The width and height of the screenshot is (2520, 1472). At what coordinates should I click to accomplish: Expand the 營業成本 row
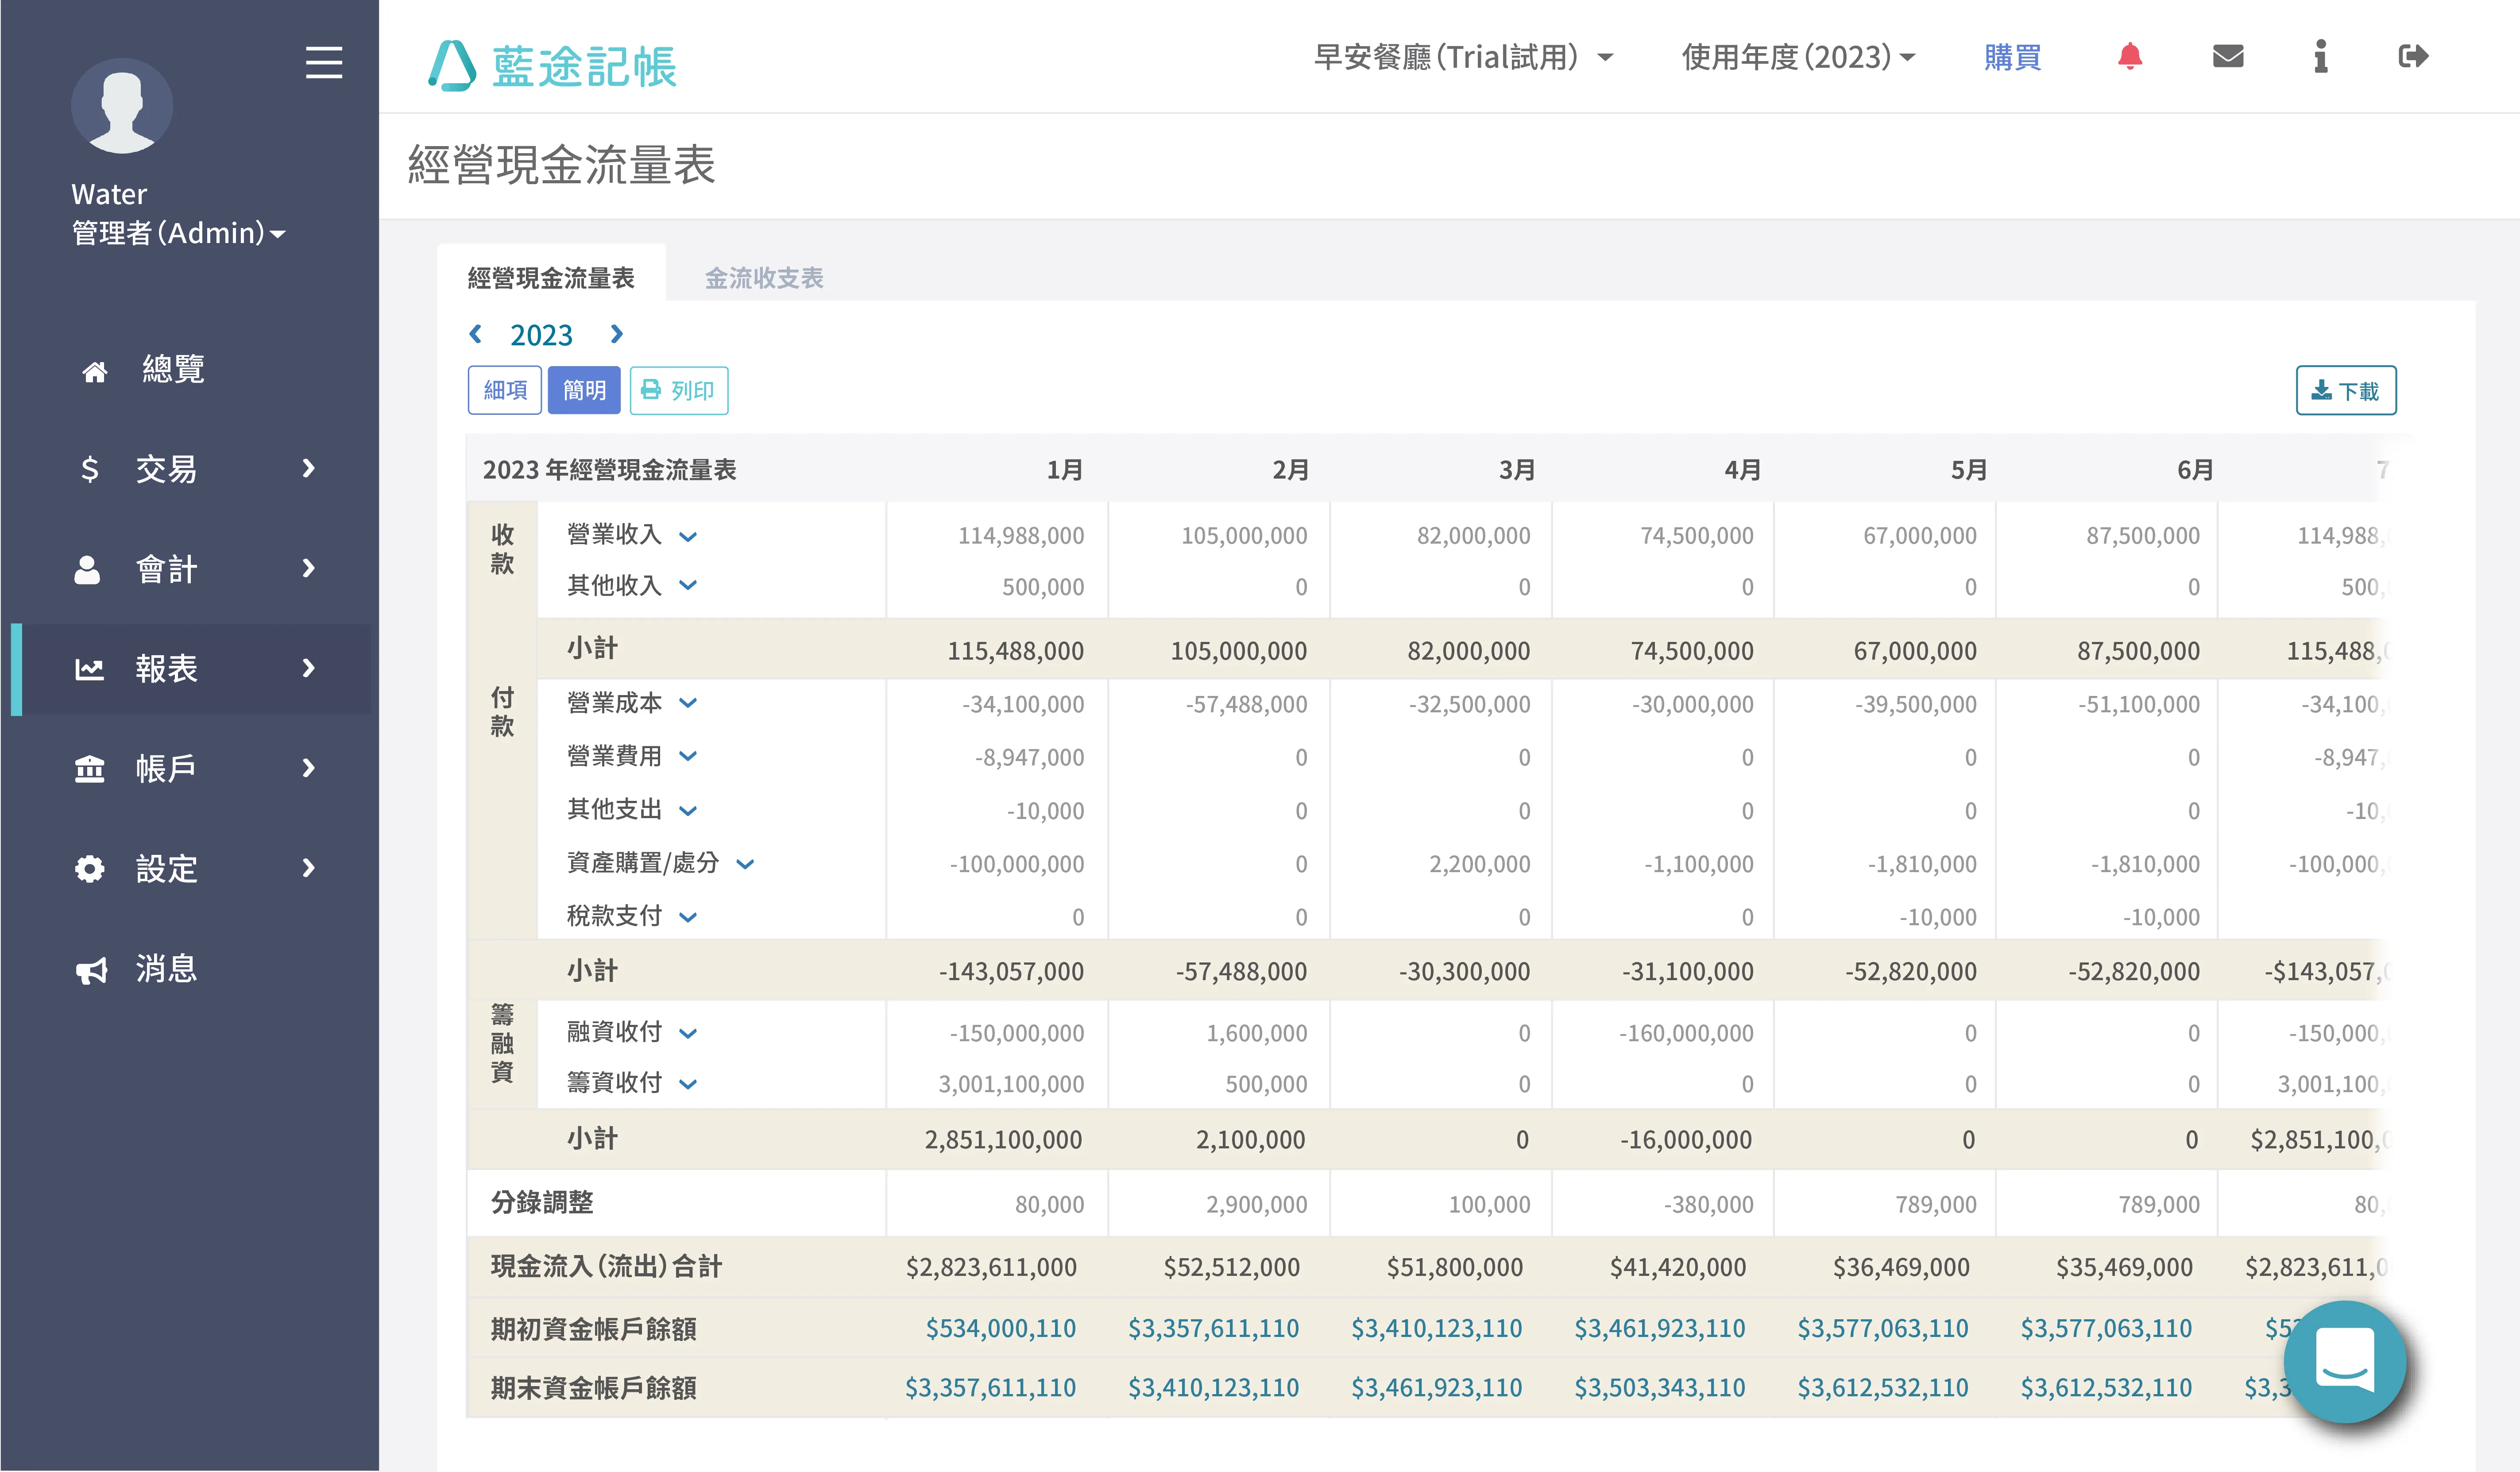pos(688,704)
